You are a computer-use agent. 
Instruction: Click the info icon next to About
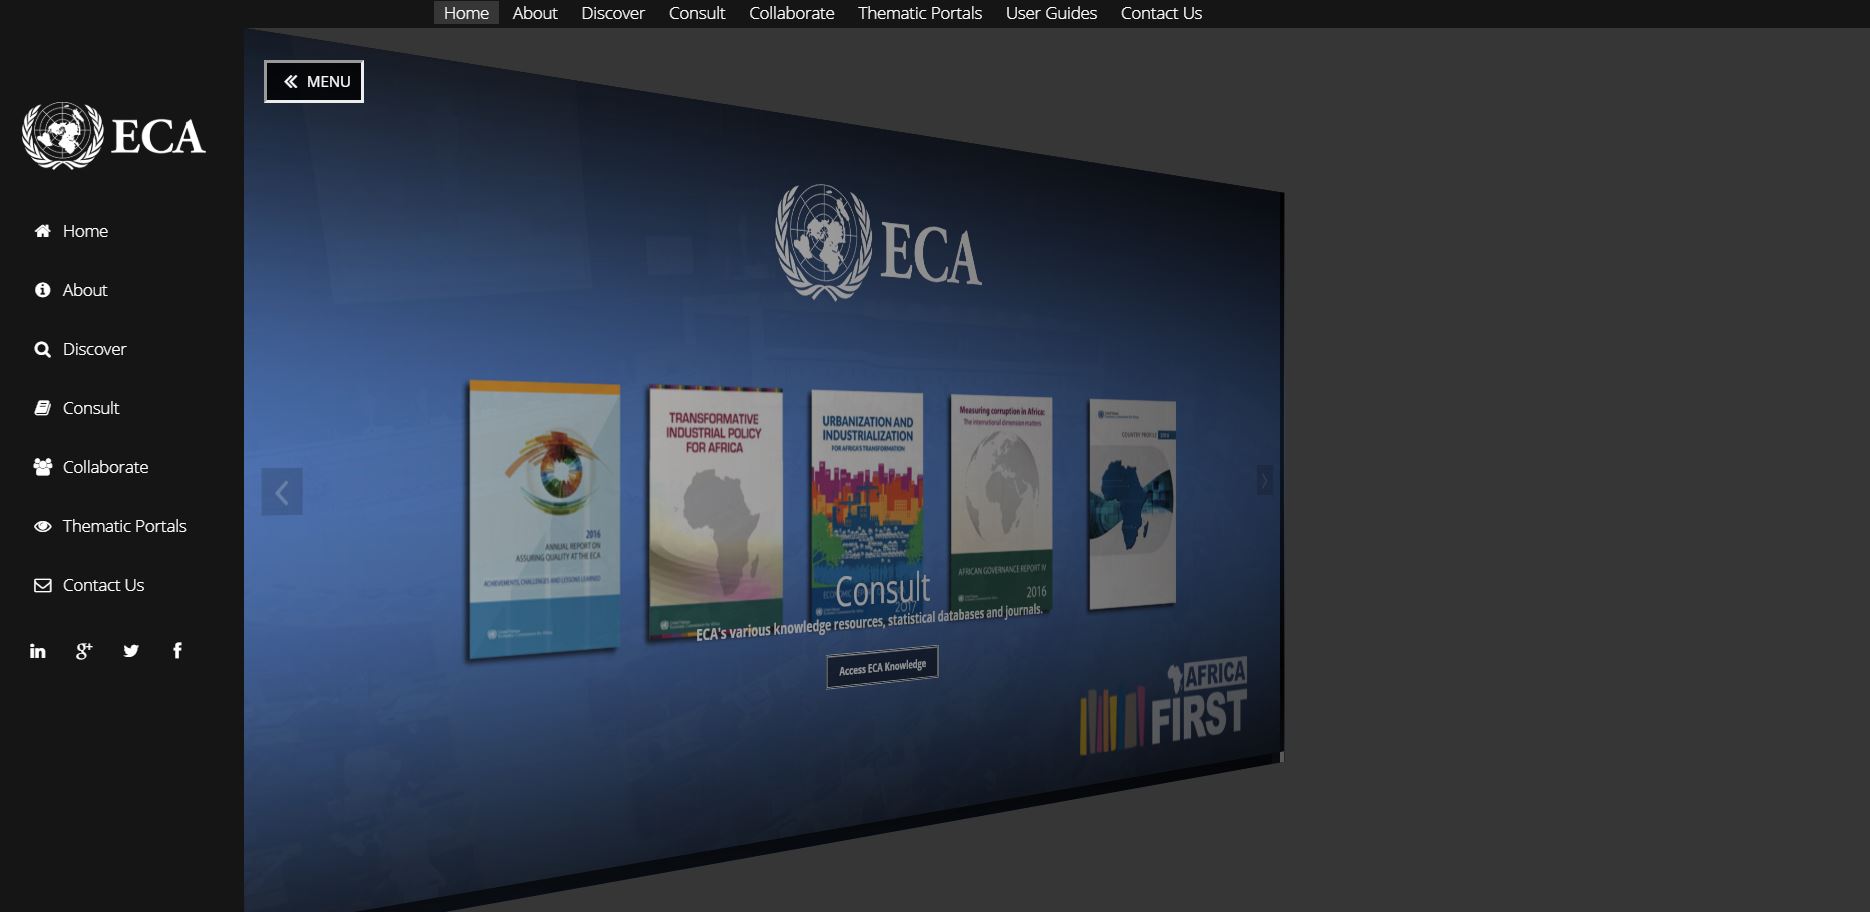click(x=42, y=289)
